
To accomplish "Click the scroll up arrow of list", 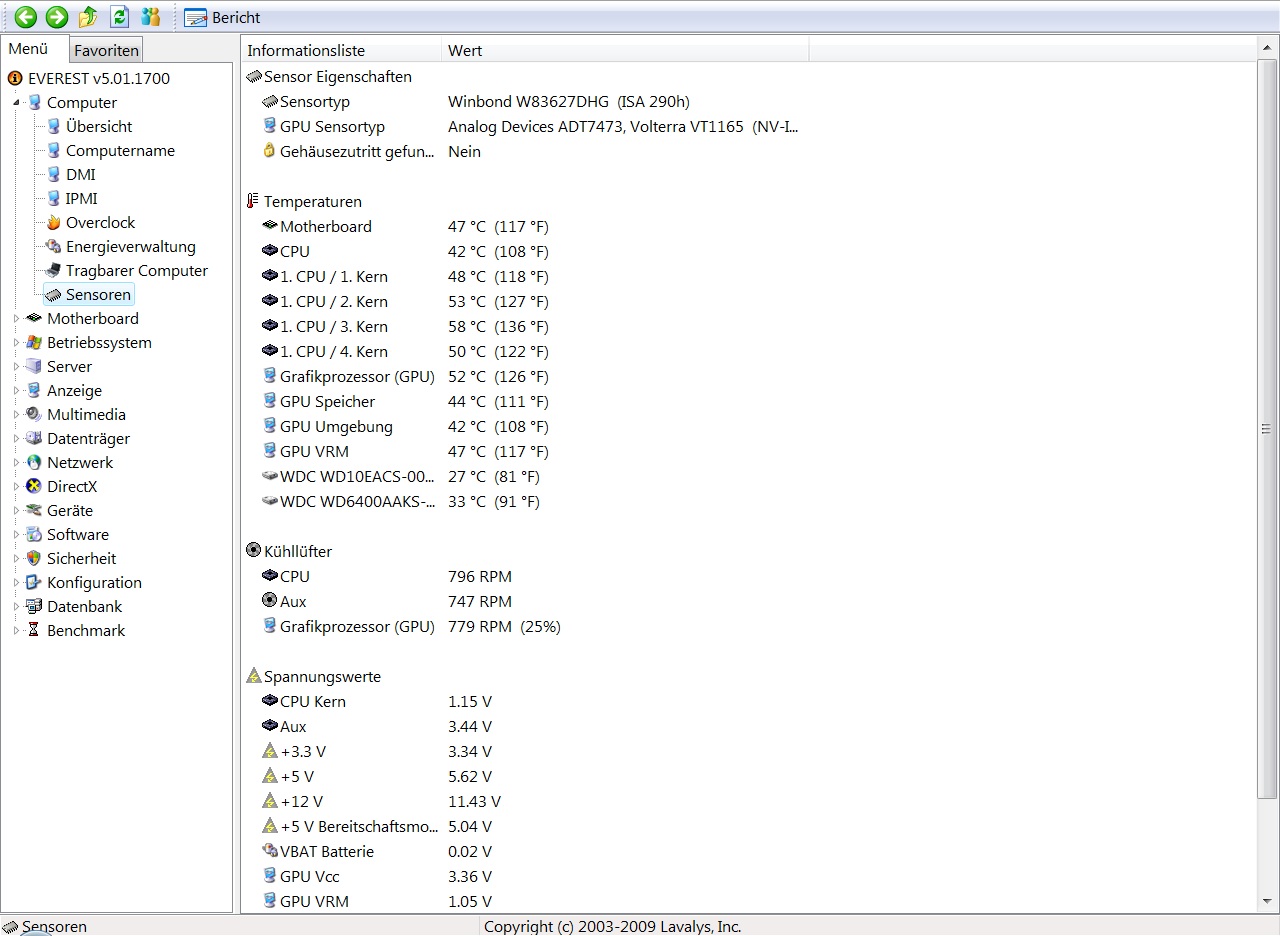I will 1267,49.
